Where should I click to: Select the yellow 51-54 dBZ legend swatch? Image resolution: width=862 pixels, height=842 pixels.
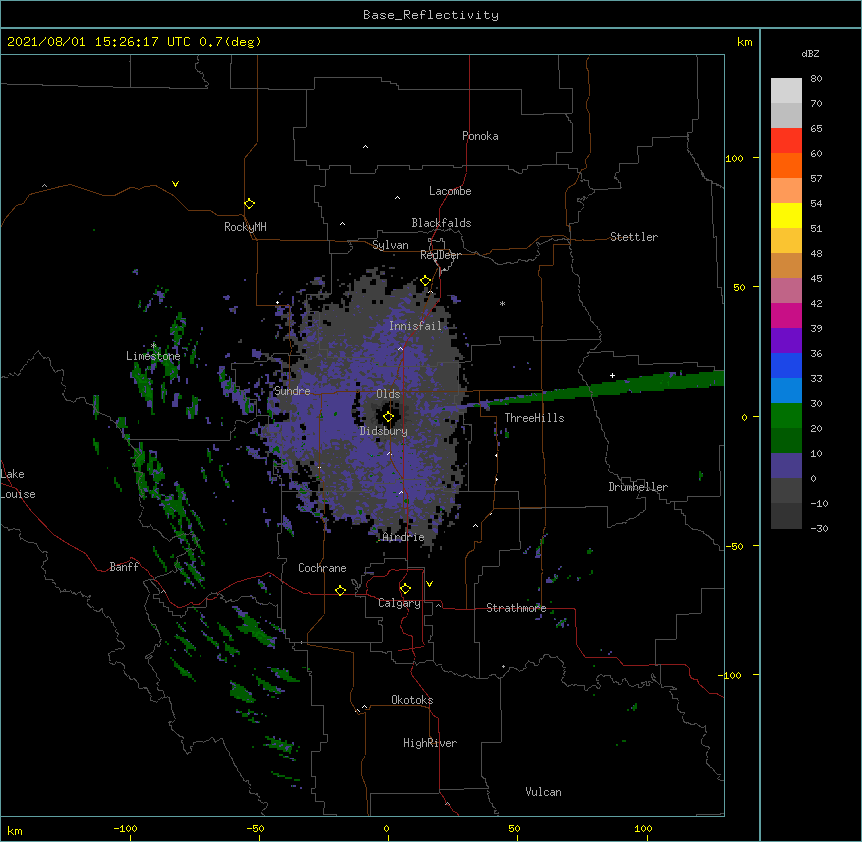click(786, 215)
